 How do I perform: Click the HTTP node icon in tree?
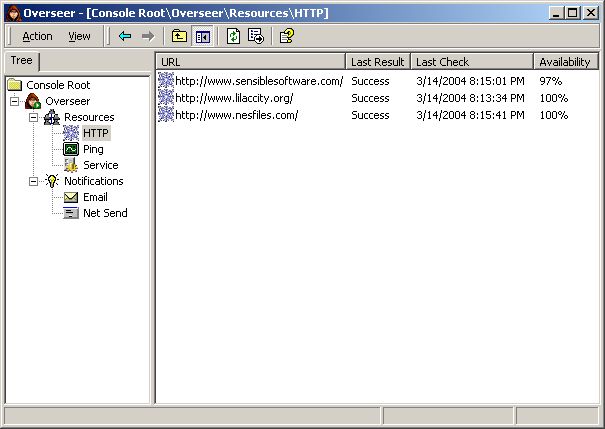click(71, 133)
